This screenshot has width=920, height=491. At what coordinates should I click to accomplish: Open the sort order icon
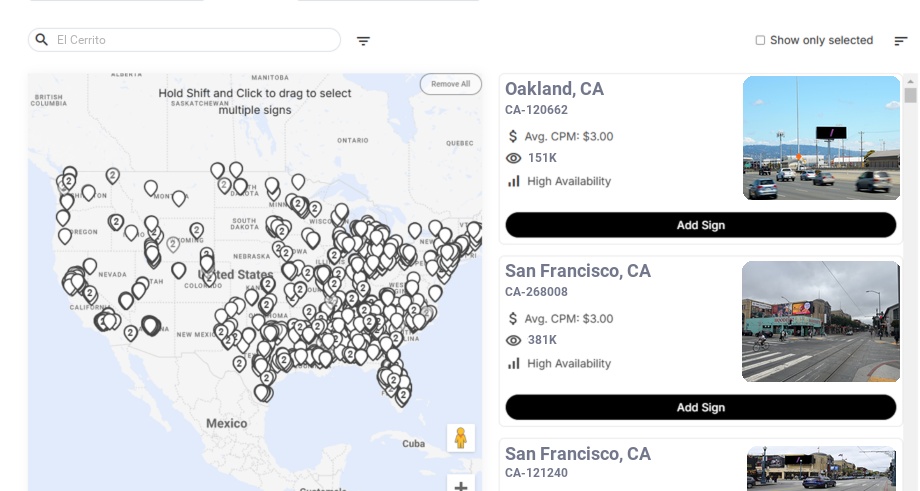click(x=901, y=41)
